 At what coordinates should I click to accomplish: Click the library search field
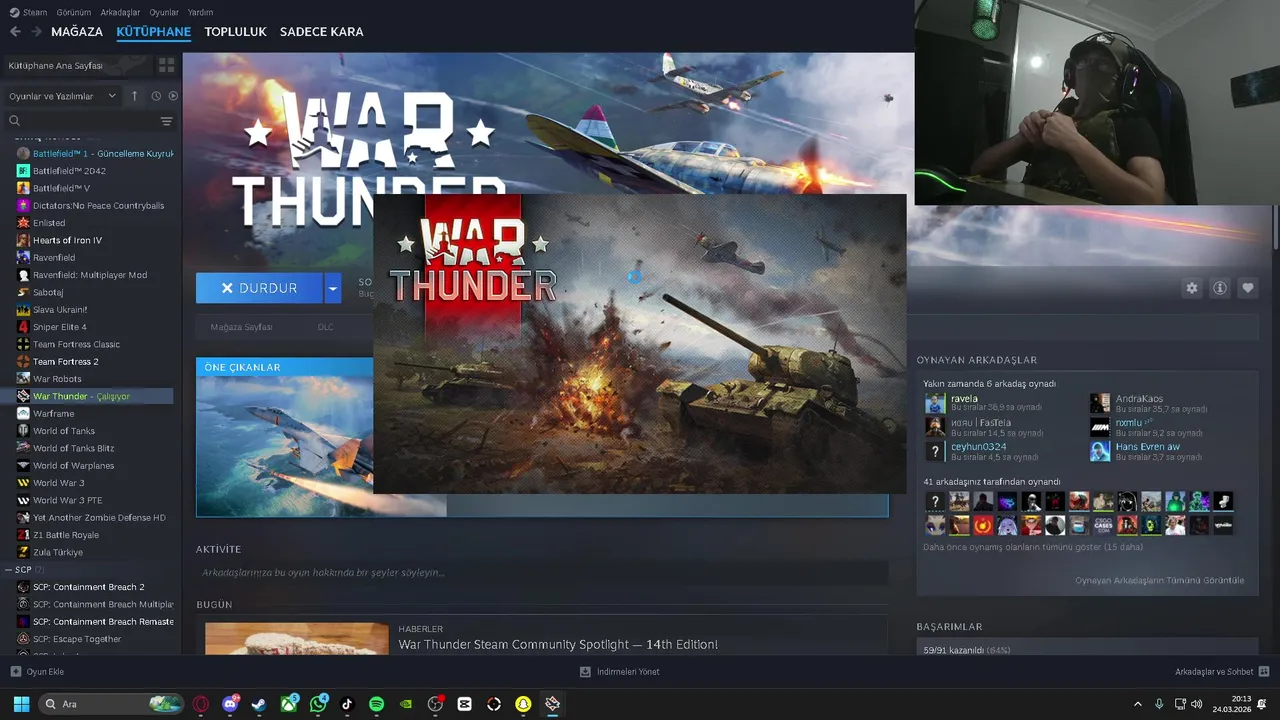click(82, 121)
